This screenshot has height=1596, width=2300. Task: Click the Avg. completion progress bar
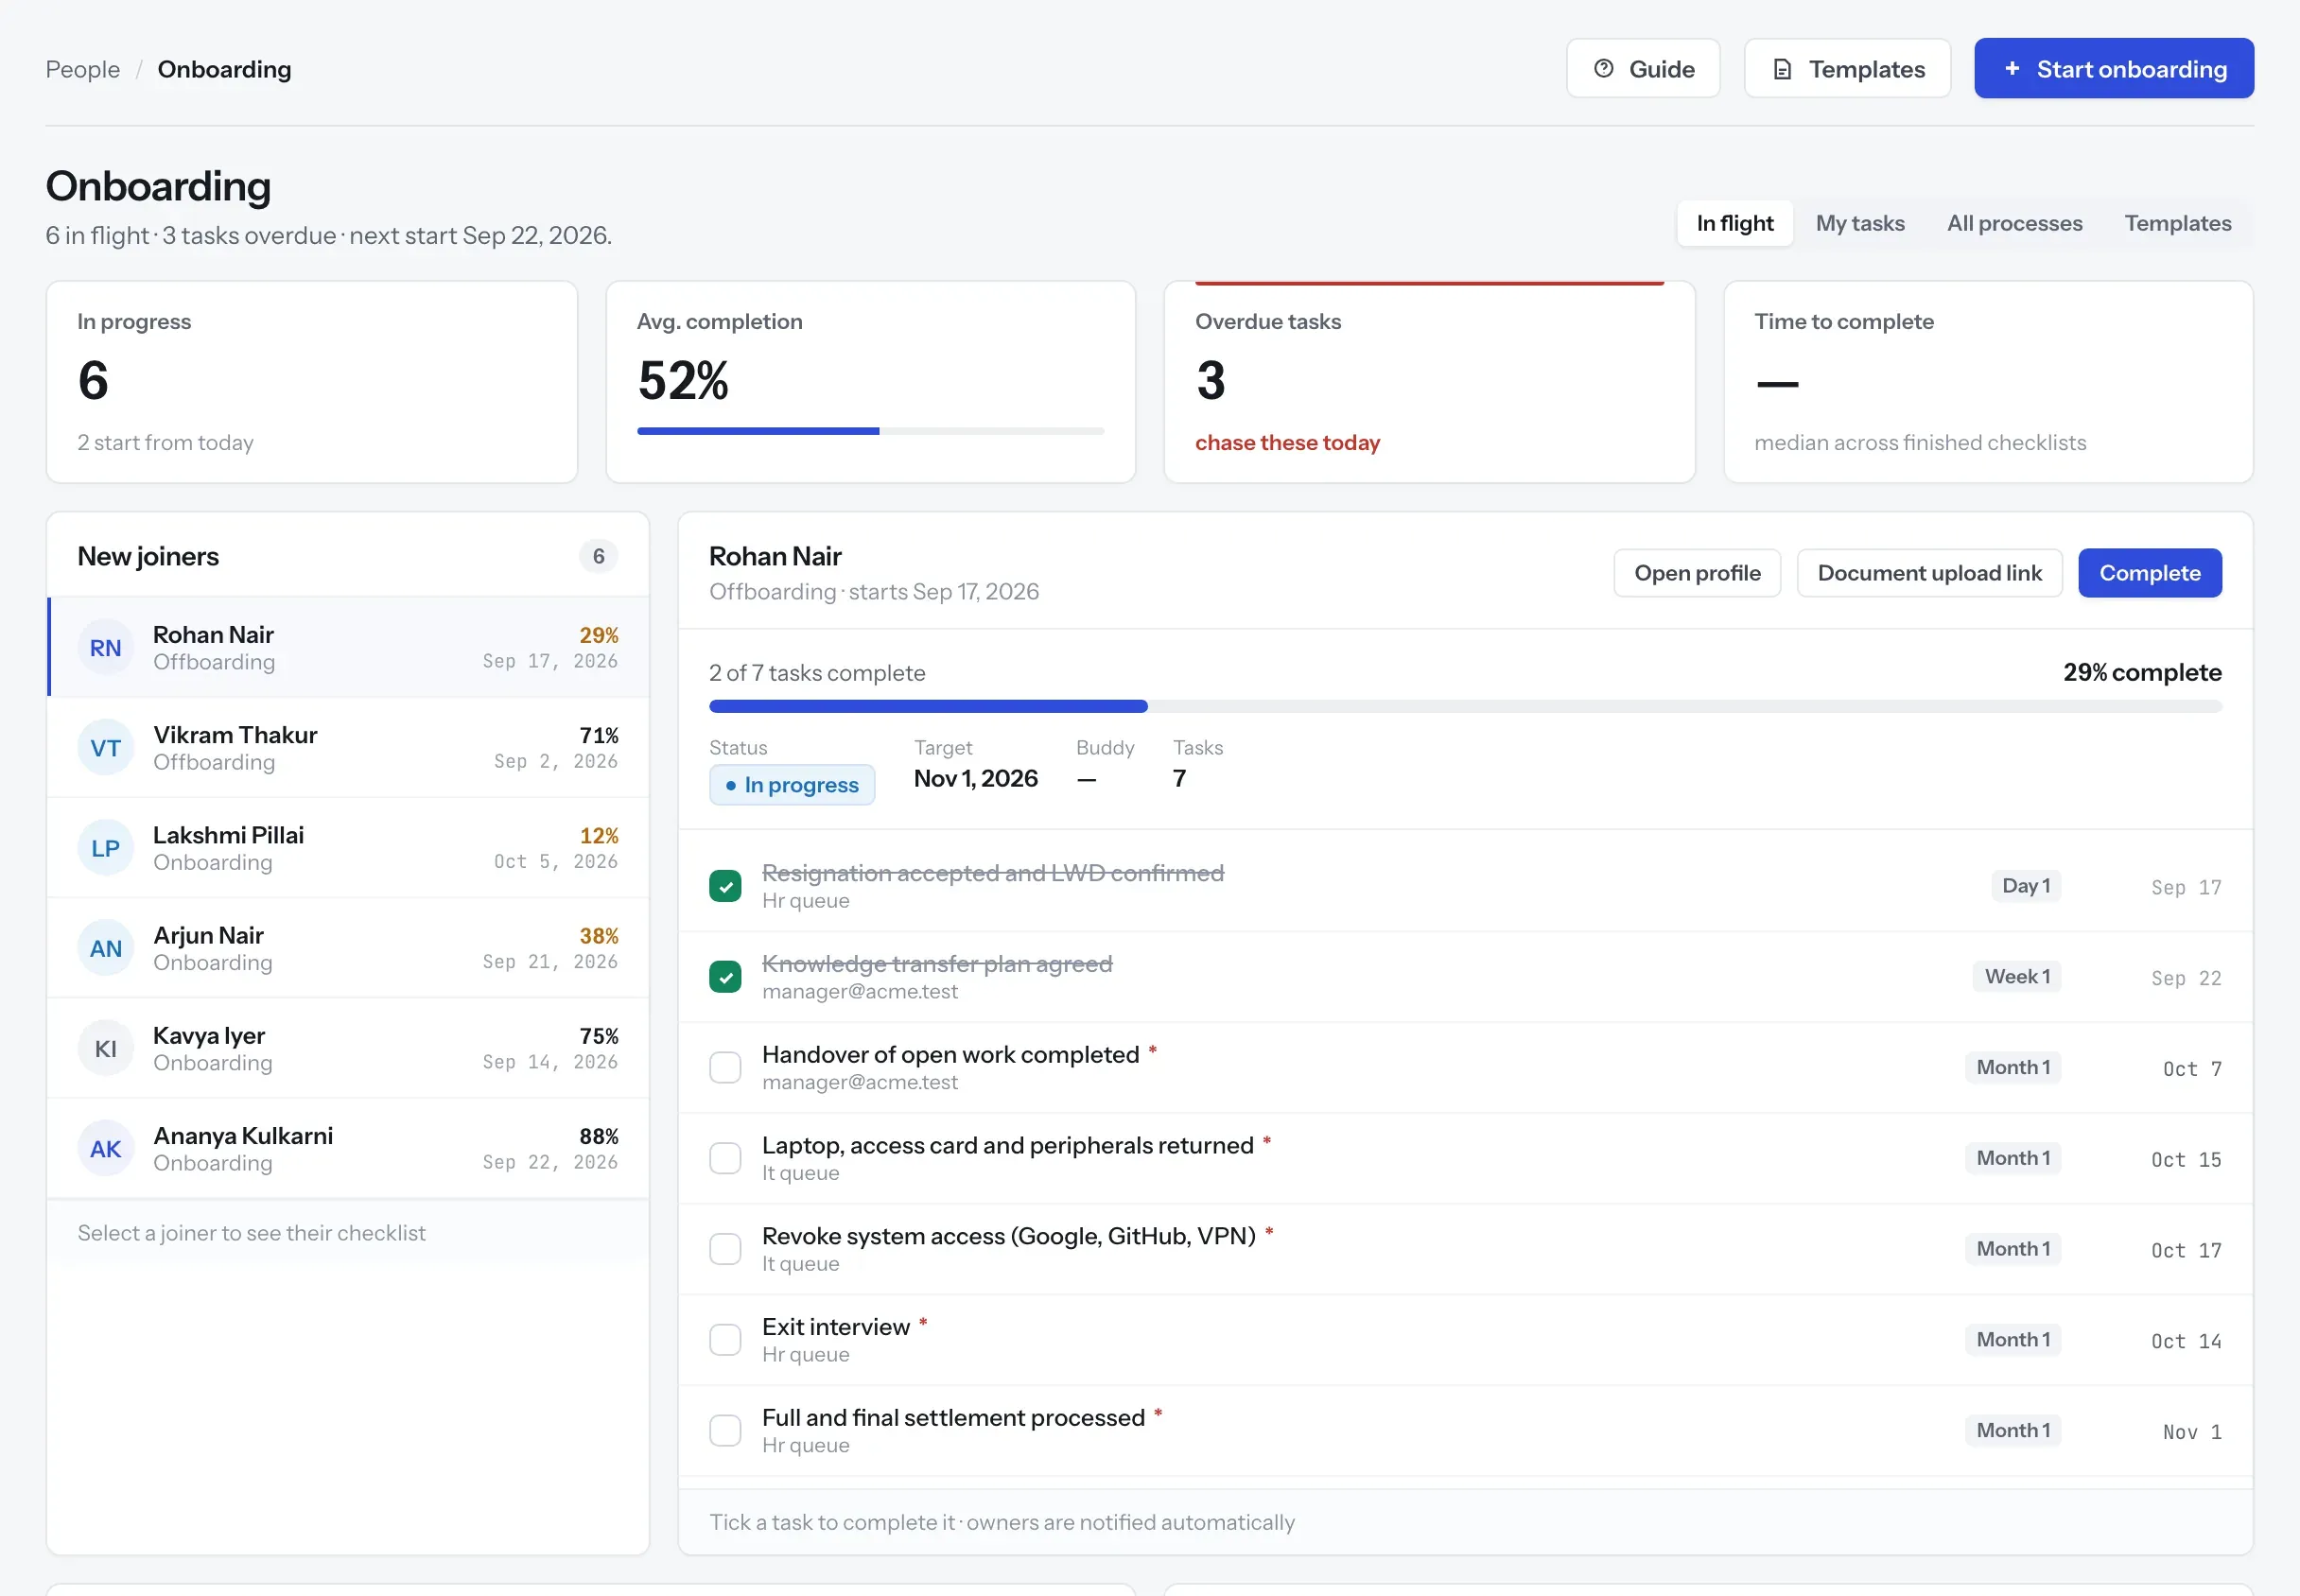870,431
